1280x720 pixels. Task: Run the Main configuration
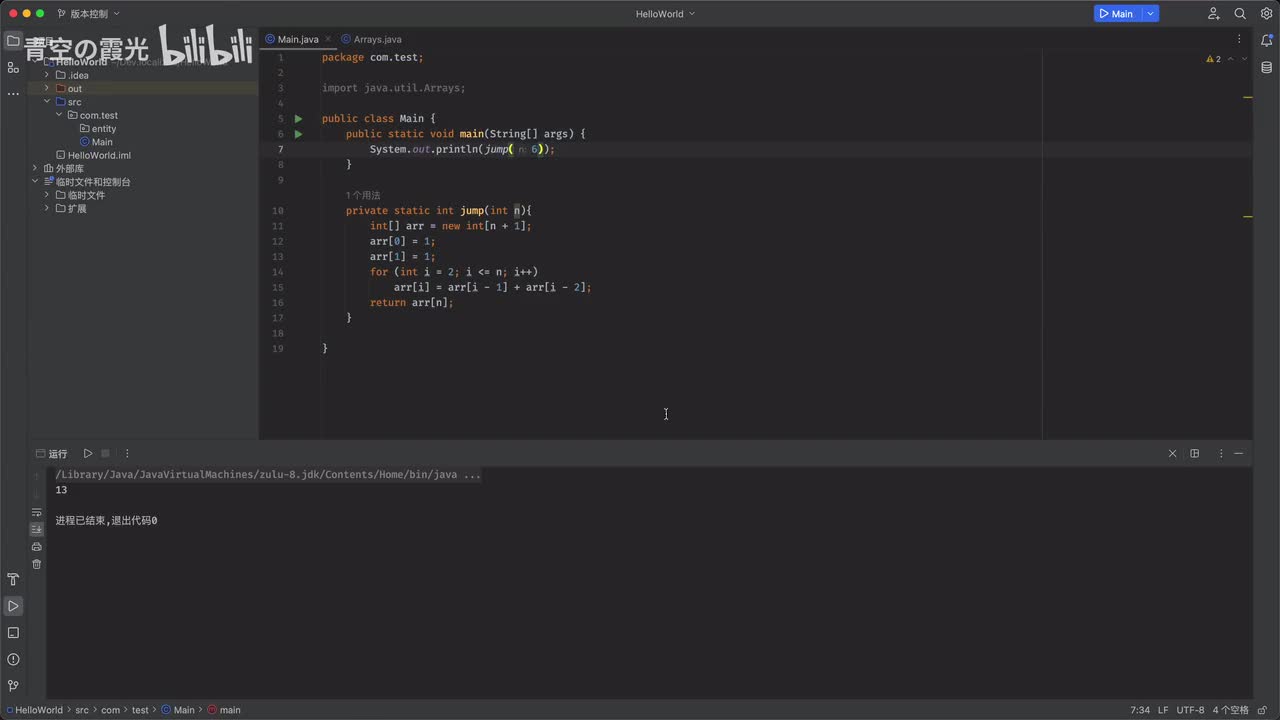click(1116, 14)
